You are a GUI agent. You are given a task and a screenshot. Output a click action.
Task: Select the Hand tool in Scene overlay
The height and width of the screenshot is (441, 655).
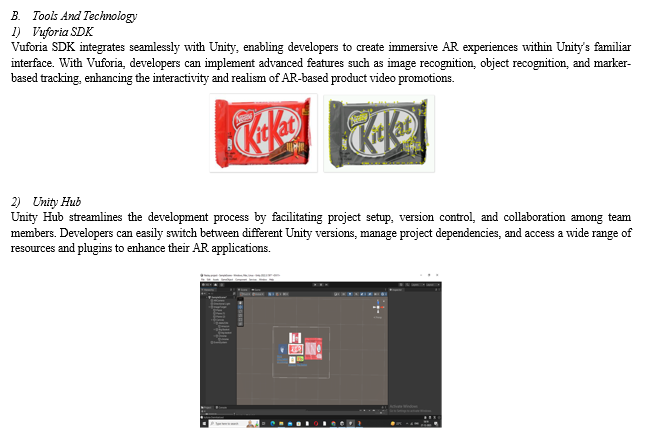coord(240,303)
